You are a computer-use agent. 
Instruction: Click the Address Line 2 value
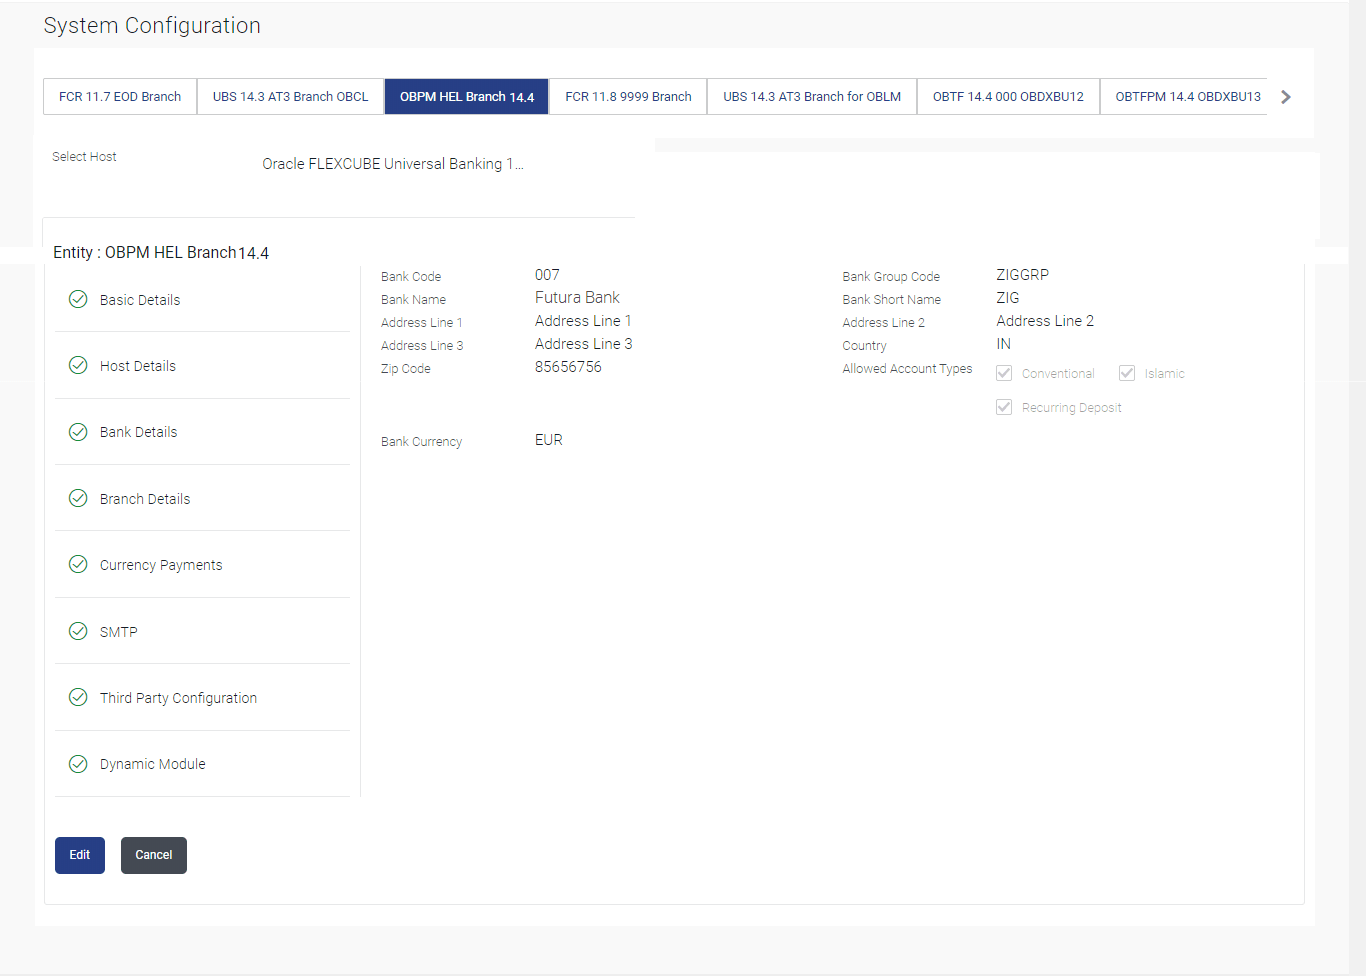click(x=1045, y=321)
